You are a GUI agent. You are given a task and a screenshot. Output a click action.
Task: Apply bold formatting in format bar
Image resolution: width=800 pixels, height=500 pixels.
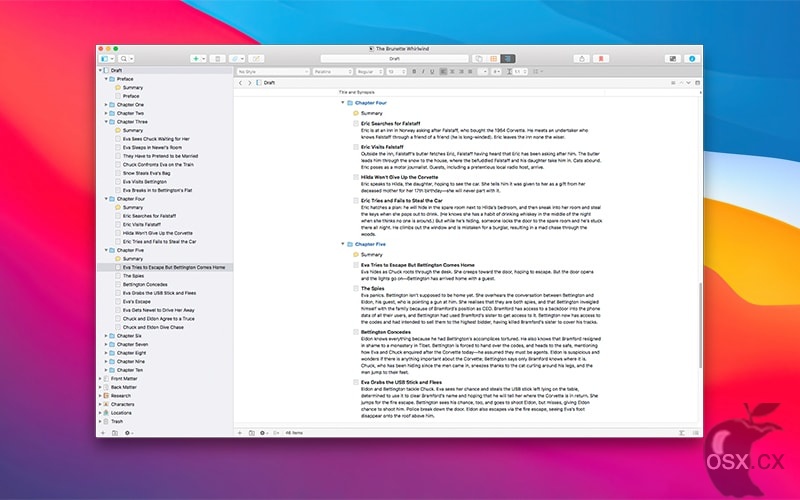pos(414,71)
